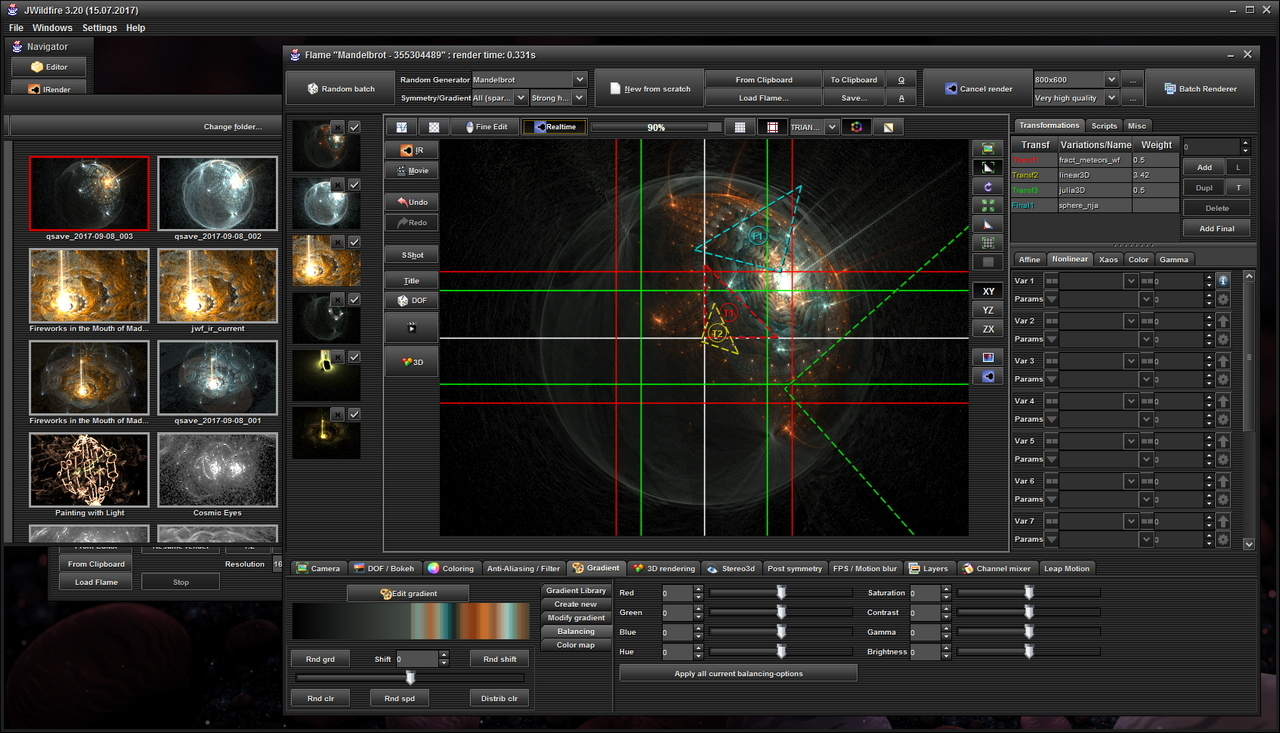The height and width of the screenshot is (733, 1280).
Task: Open the Windows menu
Action: point(52,28)
